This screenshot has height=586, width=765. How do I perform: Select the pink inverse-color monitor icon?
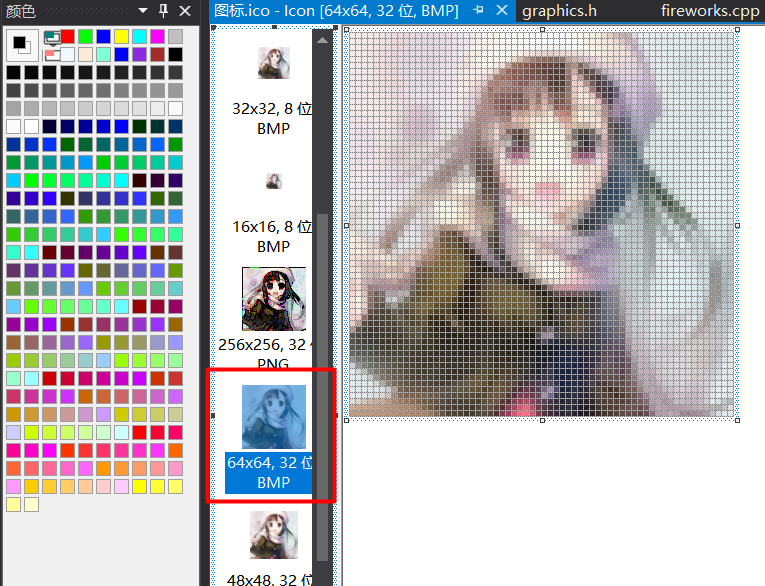pyautogui.click(x=52, y=54)
